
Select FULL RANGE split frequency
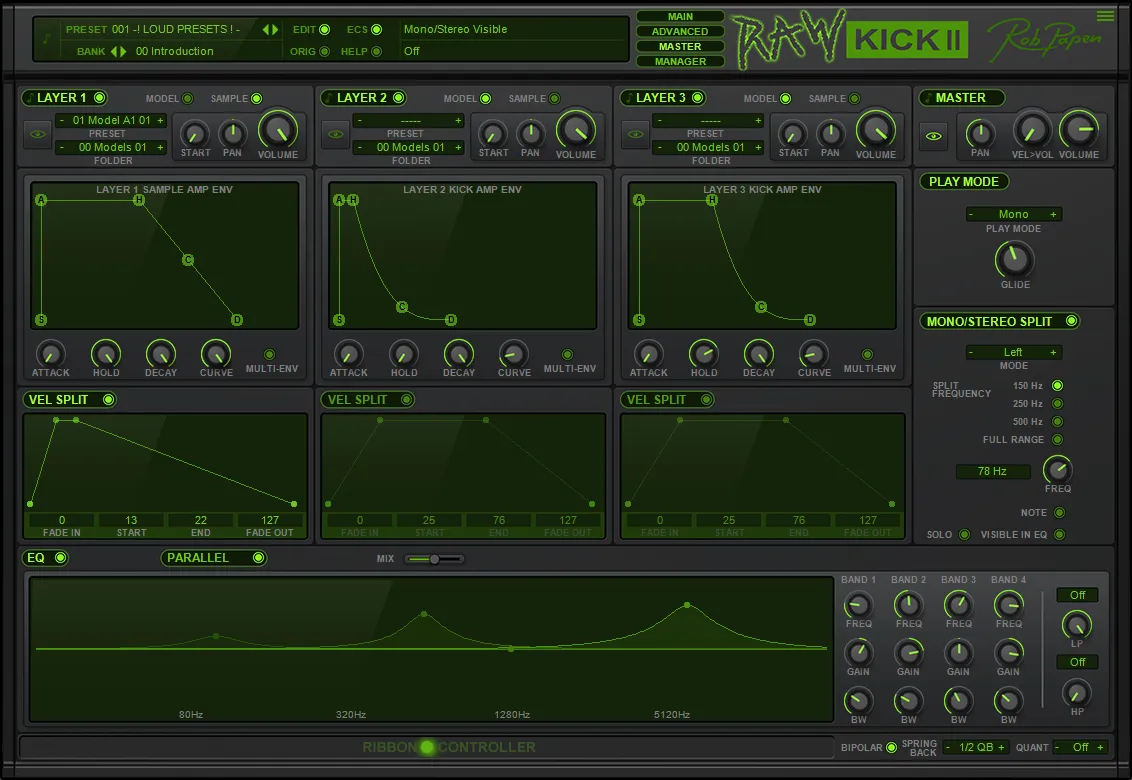coord(1058,440)
